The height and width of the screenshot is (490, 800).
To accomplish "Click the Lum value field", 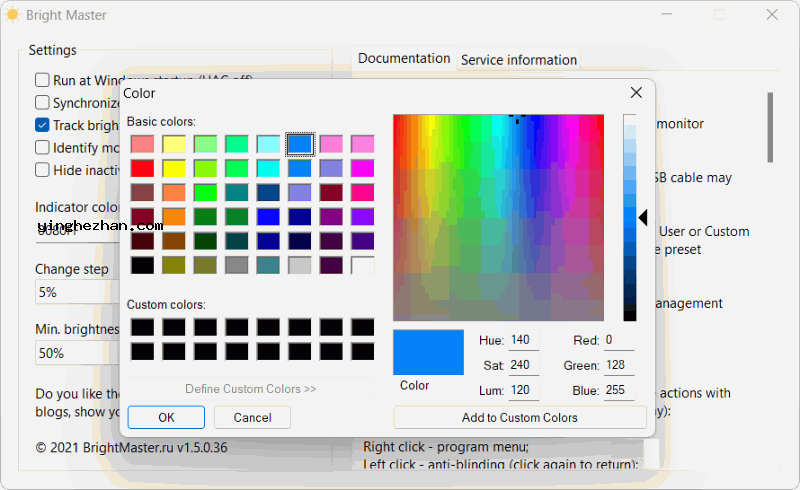I will point(524,390).
